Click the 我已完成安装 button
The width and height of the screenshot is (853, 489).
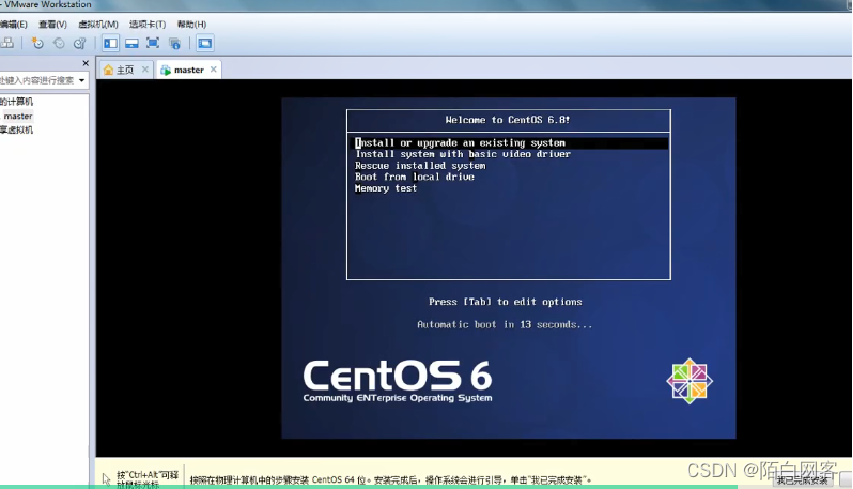tap(802, 480)
